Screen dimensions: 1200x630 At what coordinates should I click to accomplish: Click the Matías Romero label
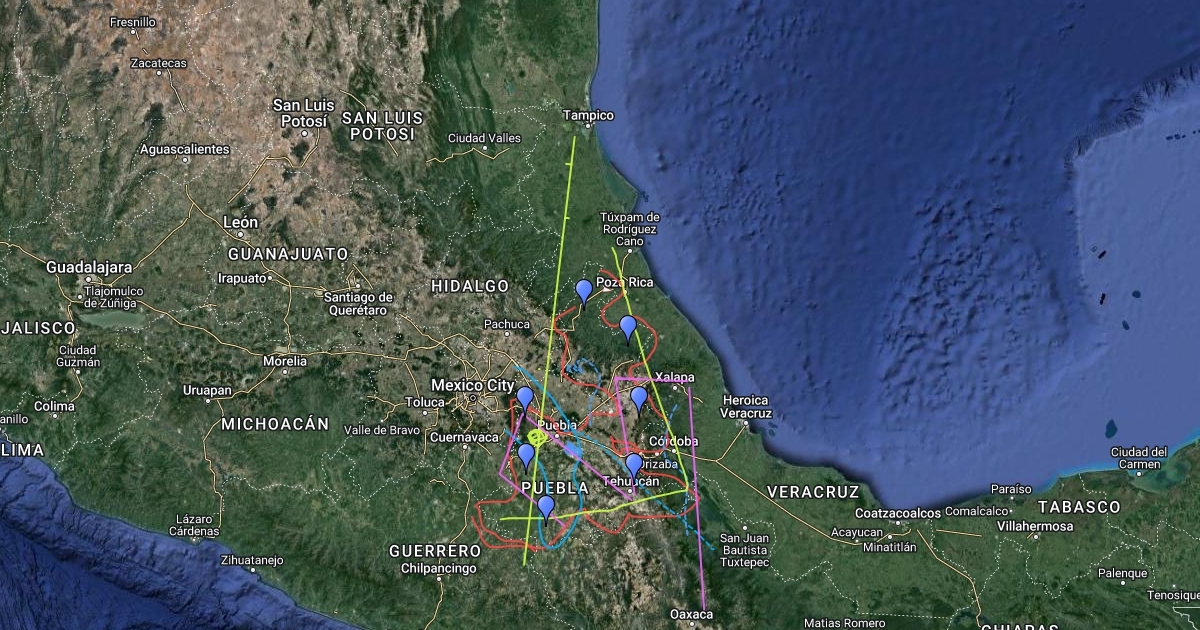point(846,622)
